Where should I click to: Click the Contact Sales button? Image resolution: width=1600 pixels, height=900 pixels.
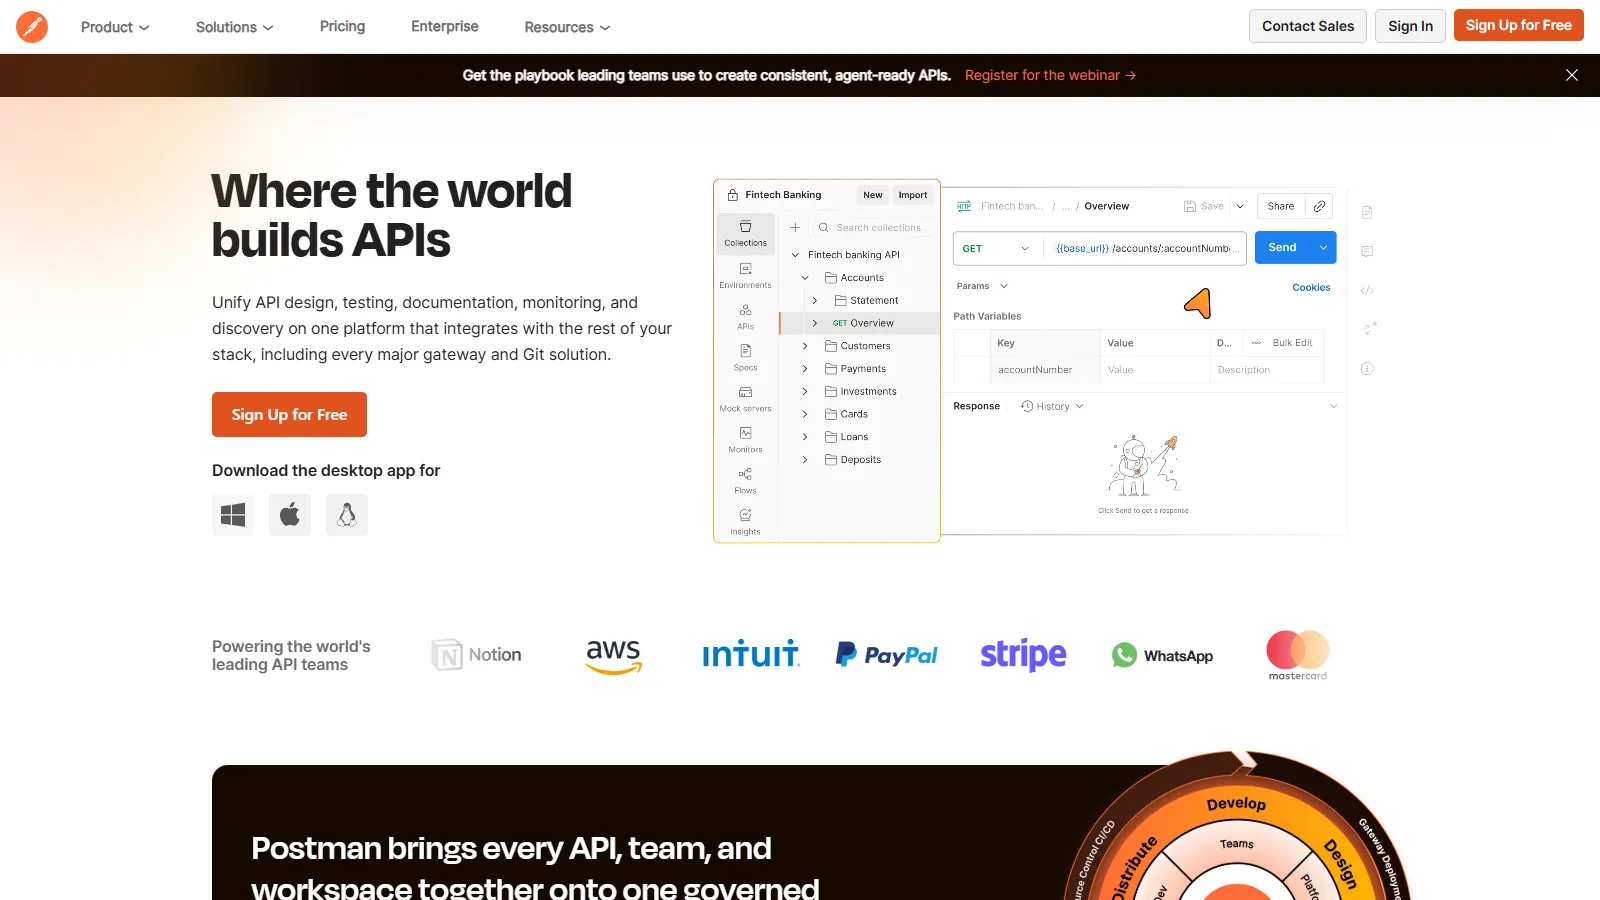coord(1308,26)
